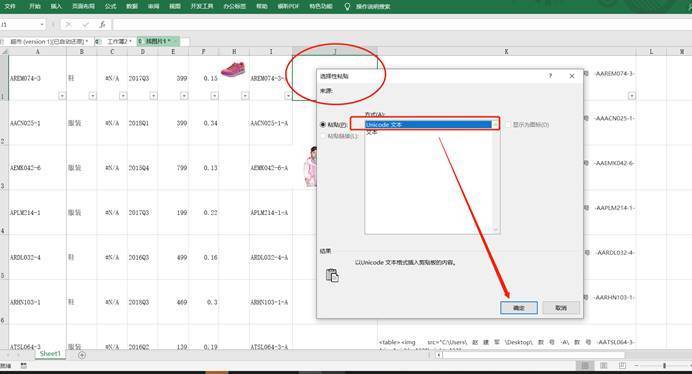
Task: Open the 公式 ribbon tab
Action: [110, 6]
